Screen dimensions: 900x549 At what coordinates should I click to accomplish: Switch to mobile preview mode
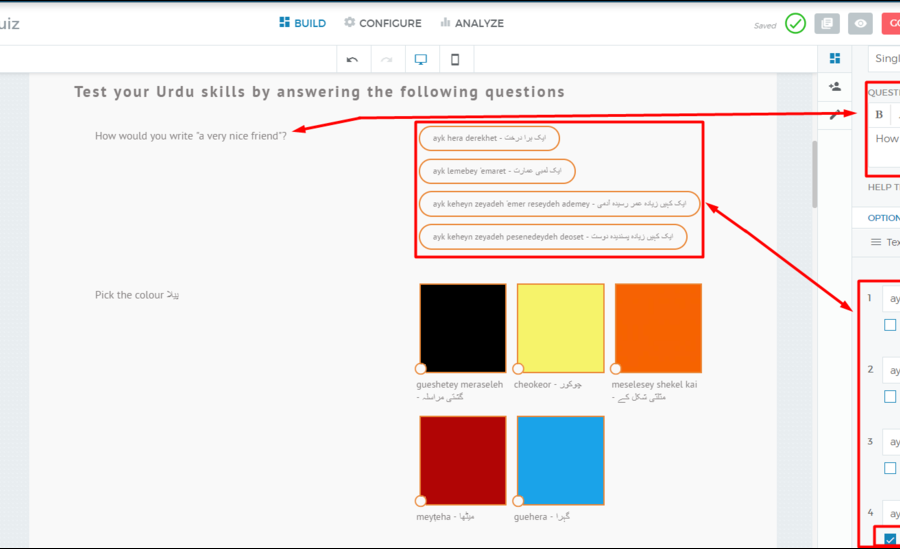click(455, 60)
